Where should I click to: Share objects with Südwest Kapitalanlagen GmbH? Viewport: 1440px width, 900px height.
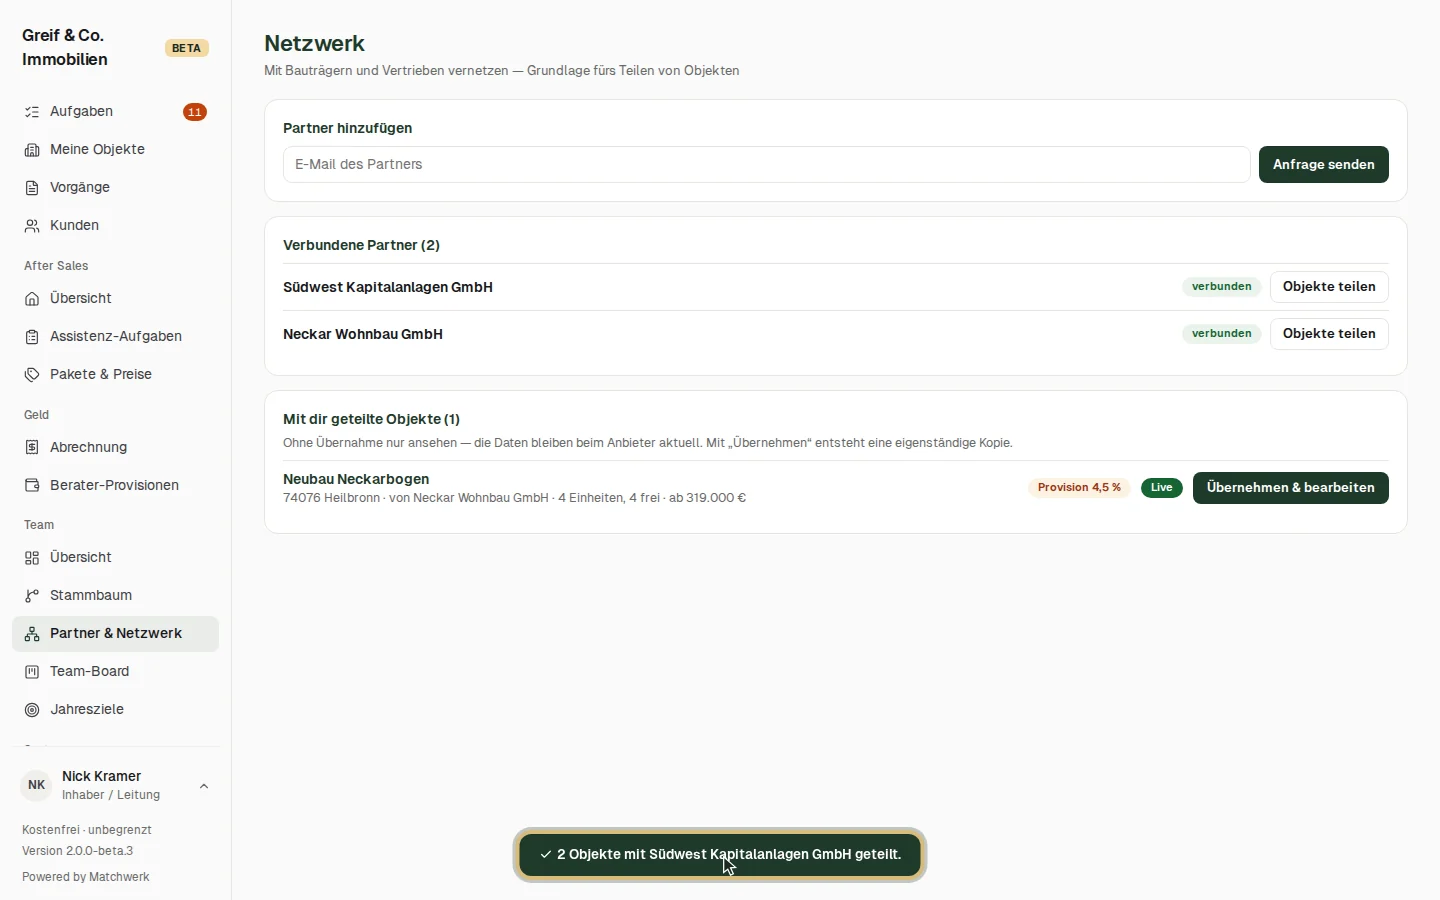pyautogui.click(x=1329, y=287)
